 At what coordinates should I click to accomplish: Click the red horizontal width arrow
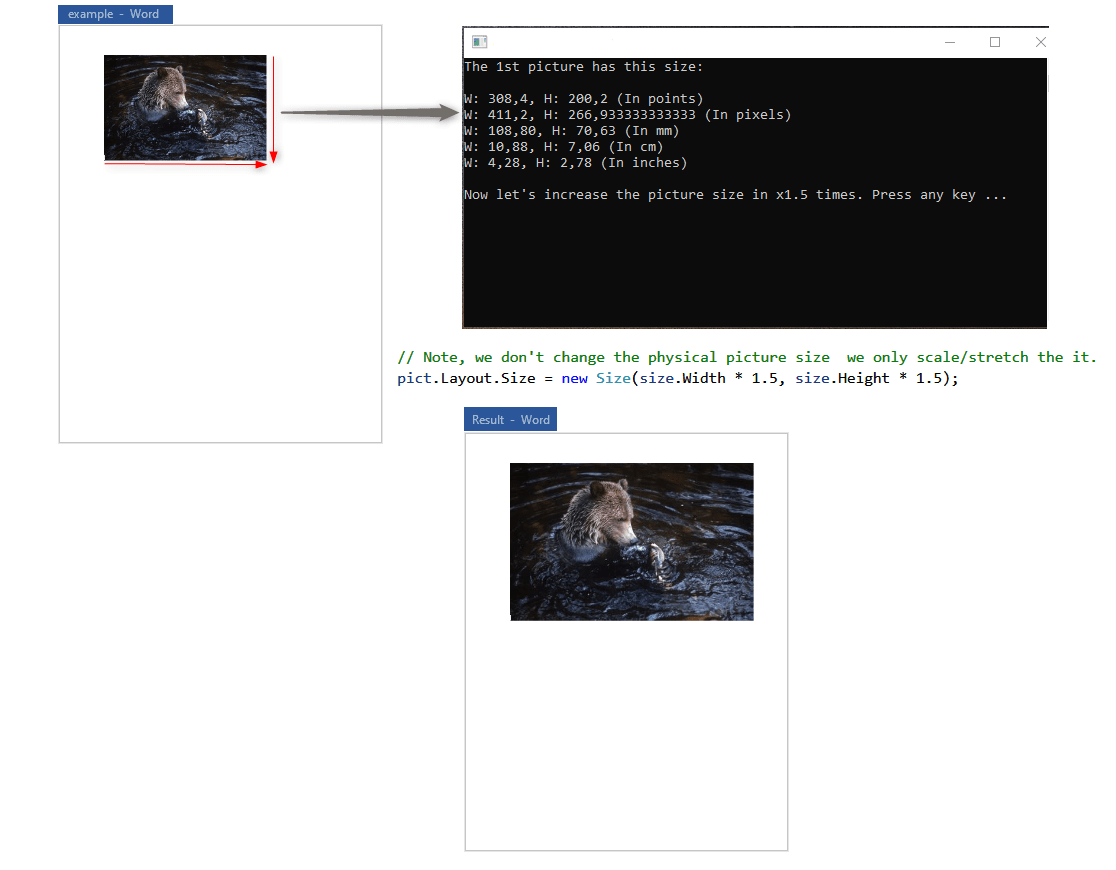[186, 164]
